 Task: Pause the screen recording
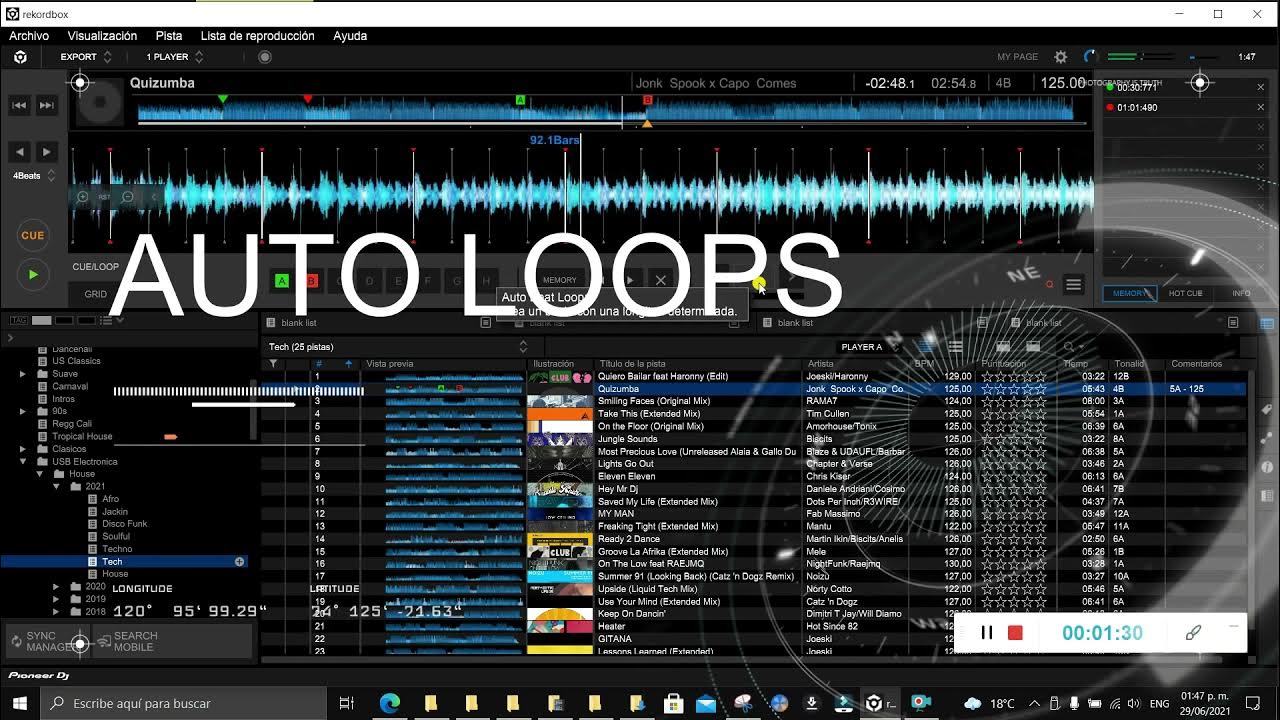pos(987,632)
